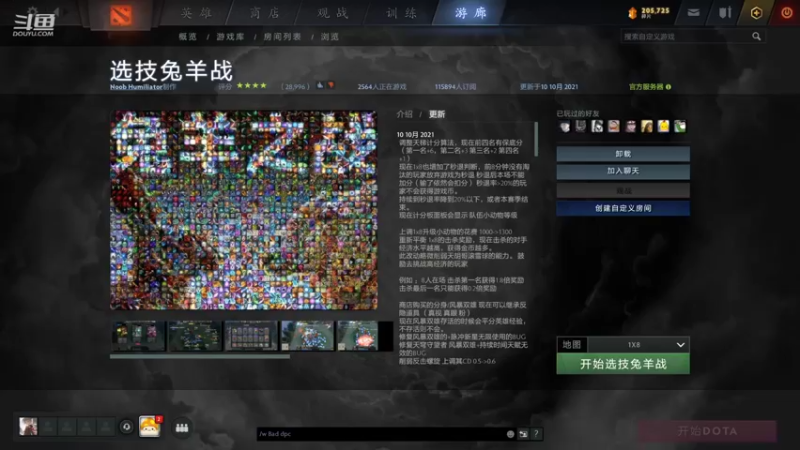Click the 官方服务器 info icon
Screen dimensions: 800x450
click(x=668, y=87)
